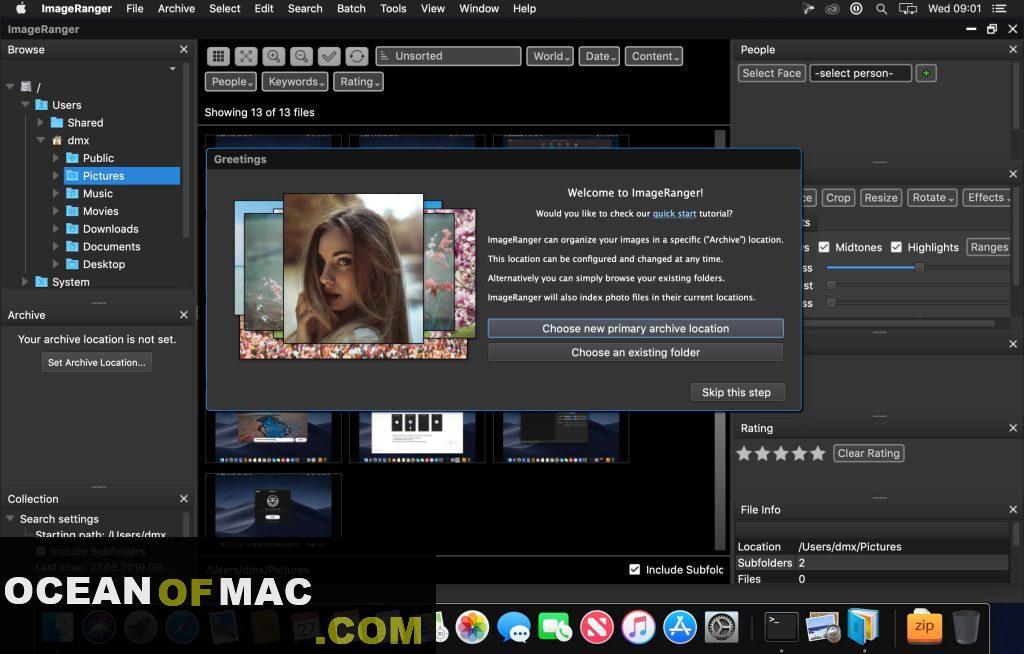Toggle Include Subfolders checkbox below thumbnails

pos(634,570)
